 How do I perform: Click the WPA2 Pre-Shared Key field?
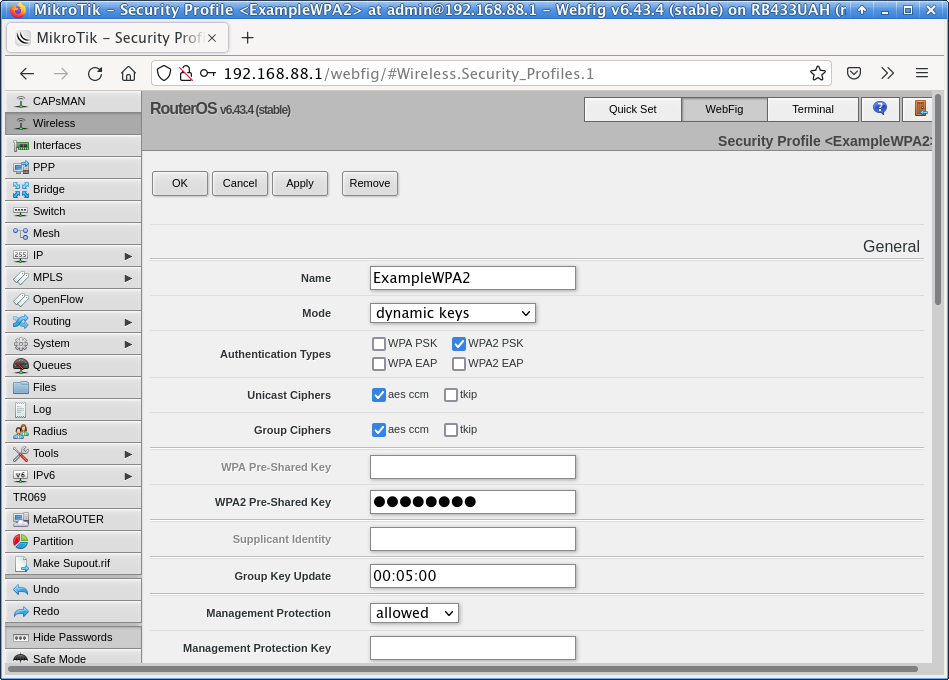click(x=472, y=502)
